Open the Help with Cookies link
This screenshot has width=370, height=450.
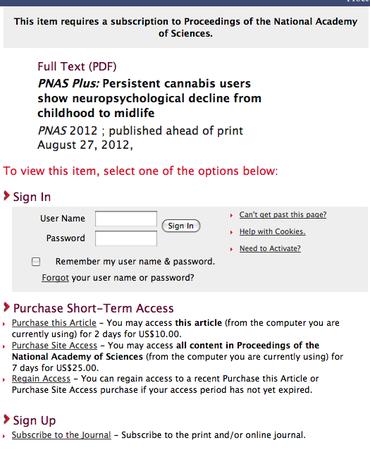point(272,232)
